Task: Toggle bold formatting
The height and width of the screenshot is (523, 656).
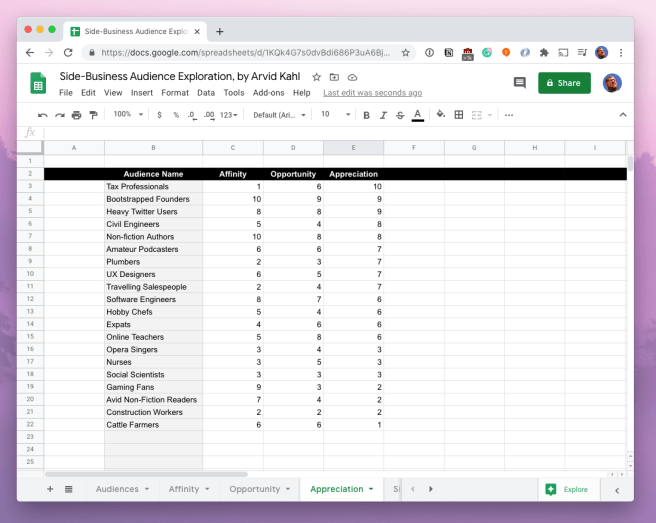Action: coord(366,115)
